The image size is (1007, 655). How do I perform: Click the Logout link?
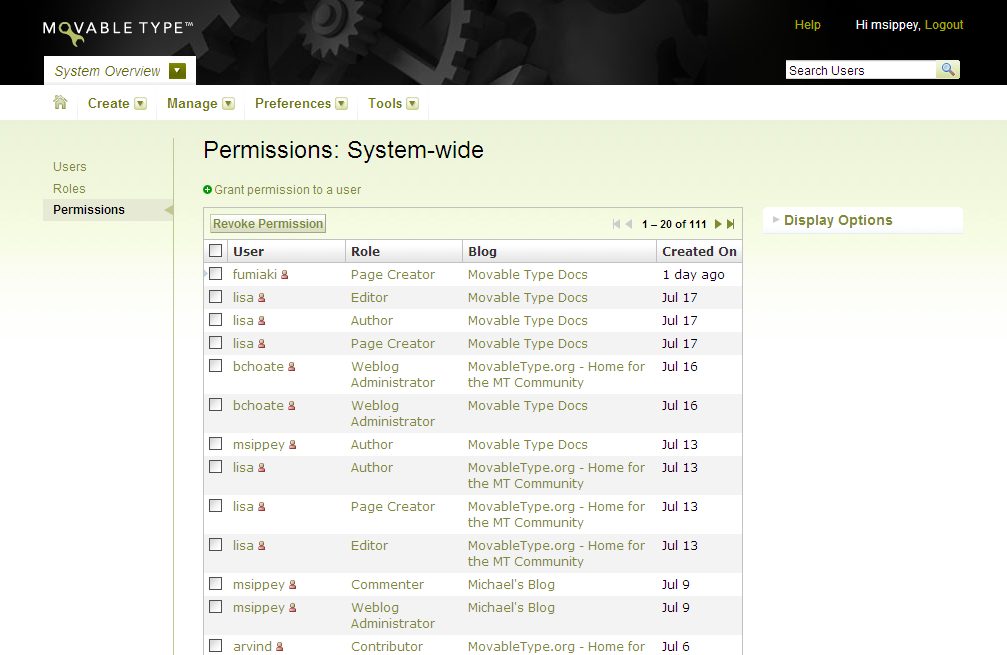(943, 25)
